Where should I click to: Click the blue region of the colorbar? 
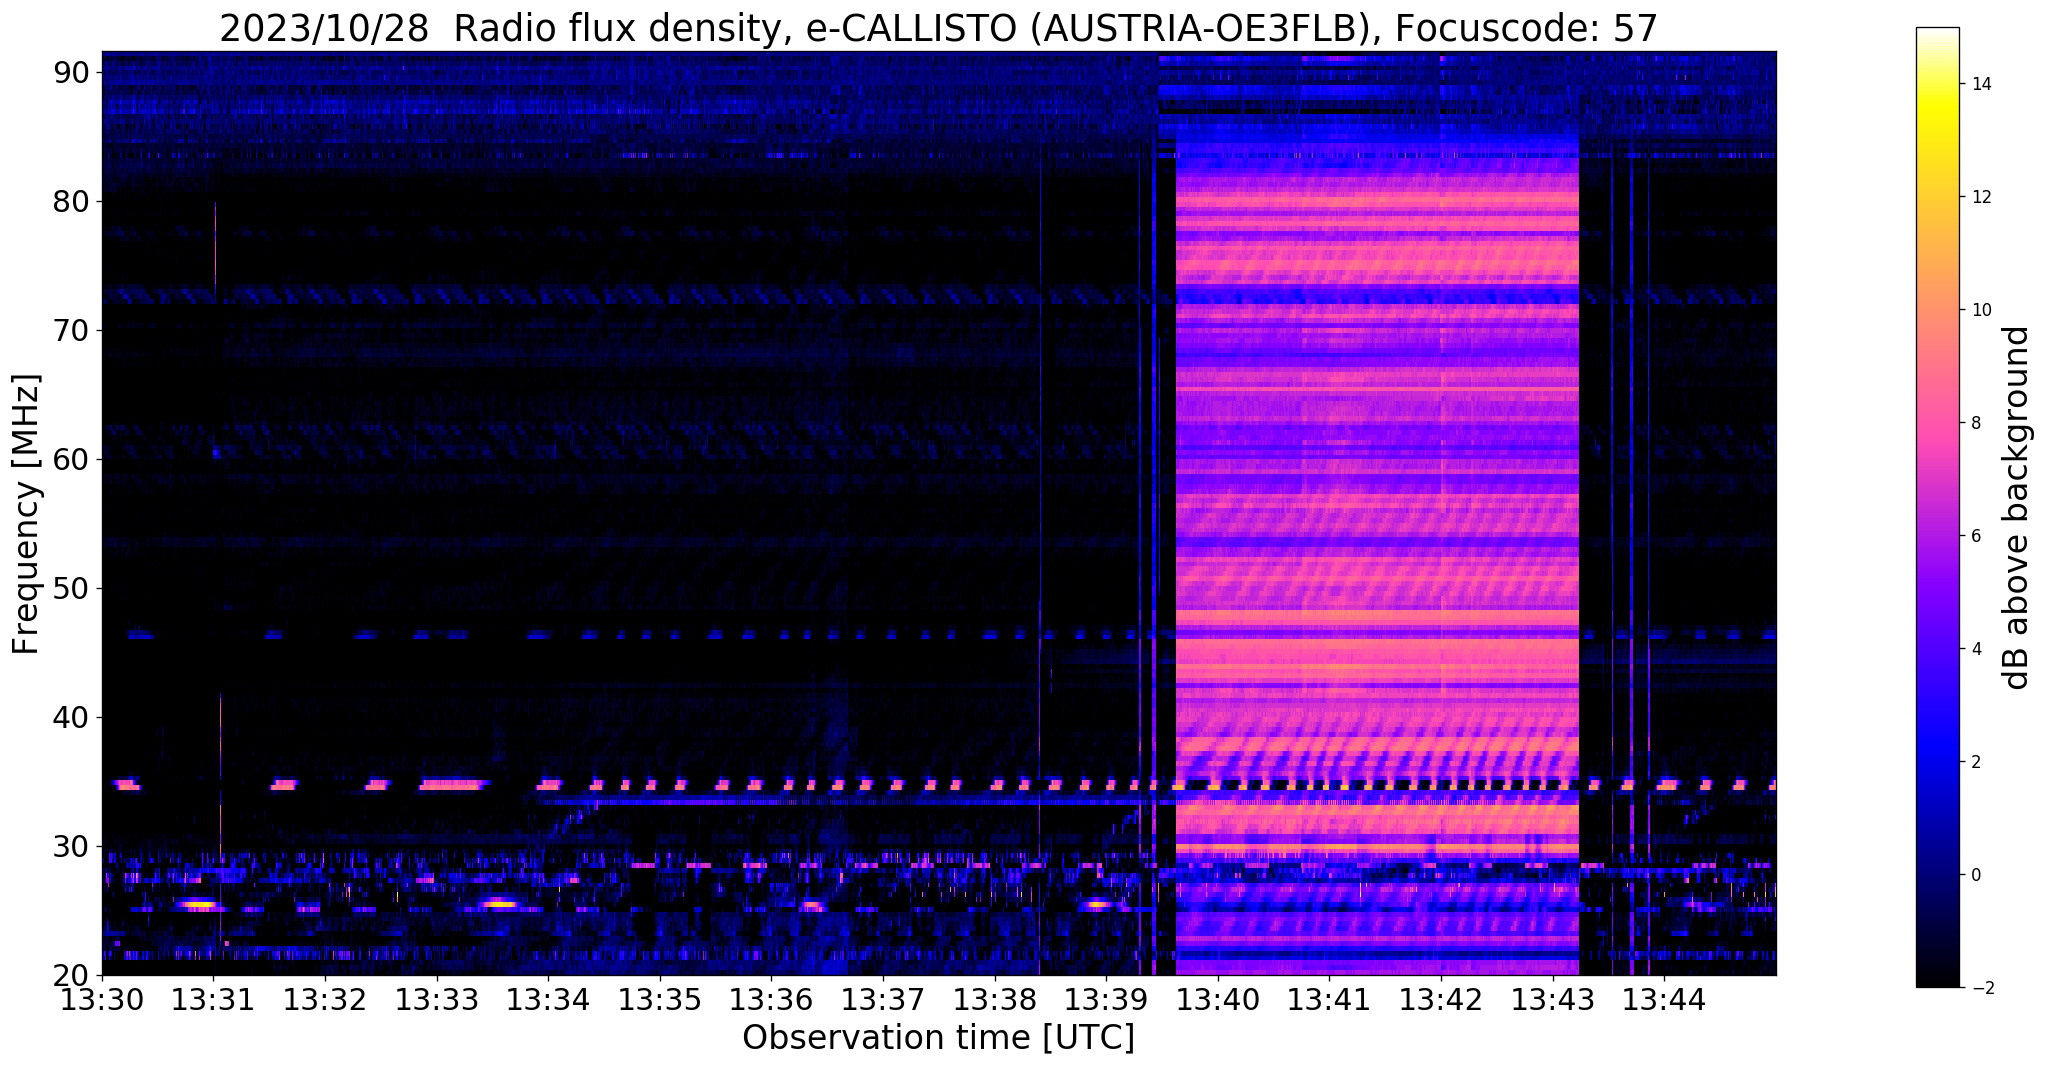[1937, 750]
